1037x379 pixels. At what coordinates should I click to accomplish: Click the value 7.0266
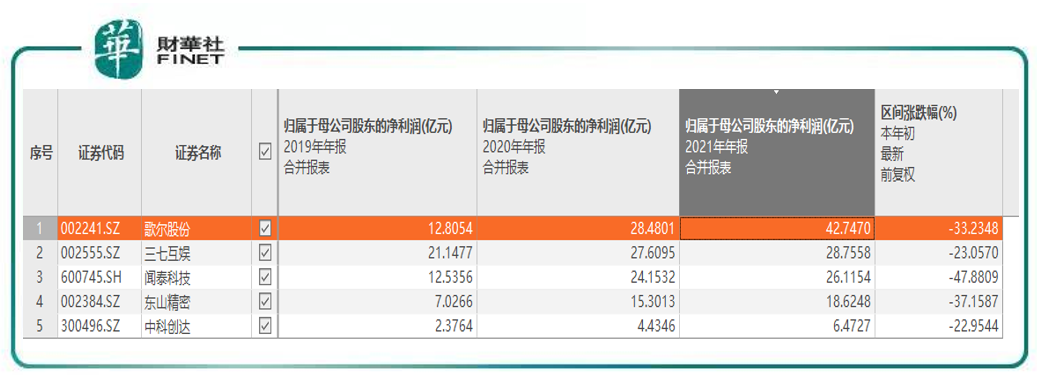(x=454, y=302)
